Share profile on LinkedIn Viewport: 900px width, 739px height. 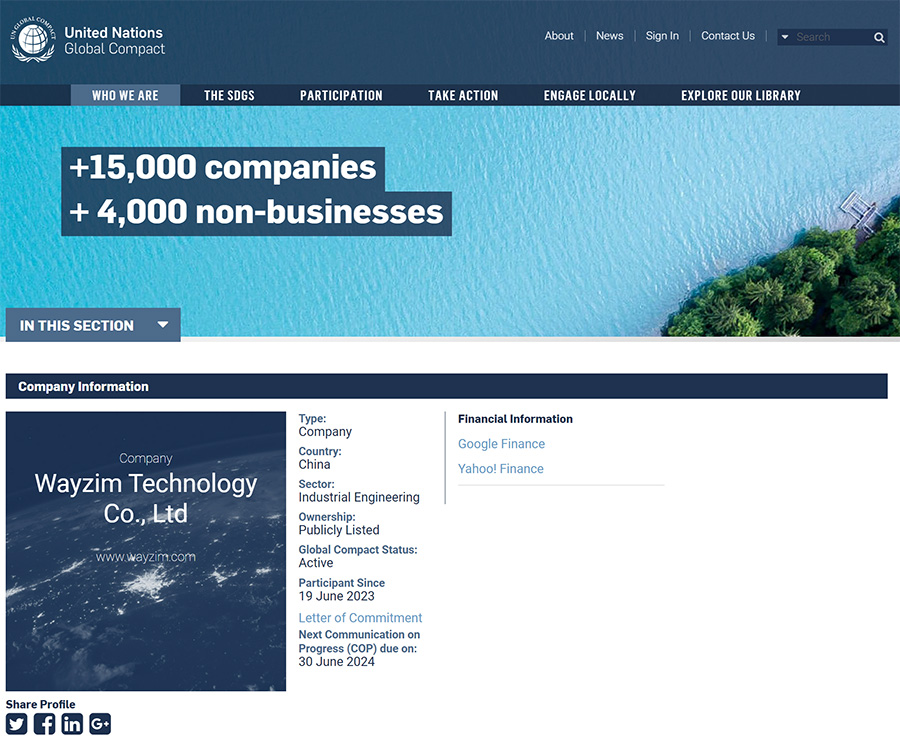pyautogui.click(x=72, y=724)
